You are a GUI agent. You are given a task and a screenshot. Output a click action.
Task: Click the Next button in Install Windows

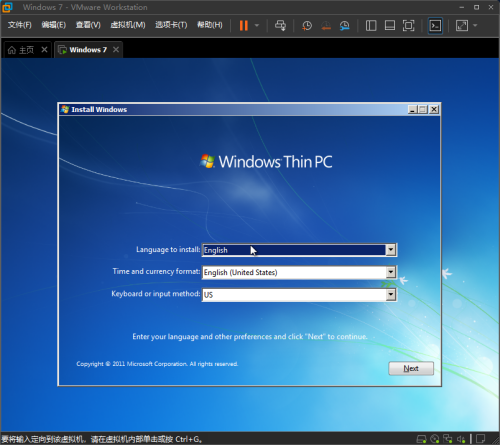point(411,368)
